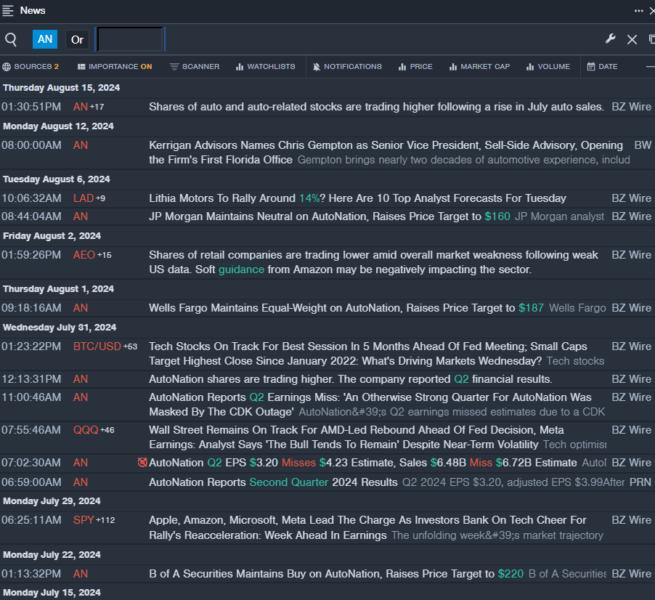
Task: Click LAD ticker on the 10:06:32AM row
Action: coord(83,198)
